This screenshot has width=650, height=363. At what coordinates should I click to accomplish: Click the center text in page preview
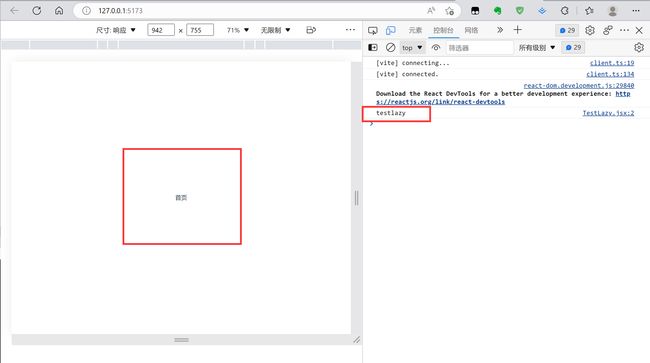tap(181, 198)
